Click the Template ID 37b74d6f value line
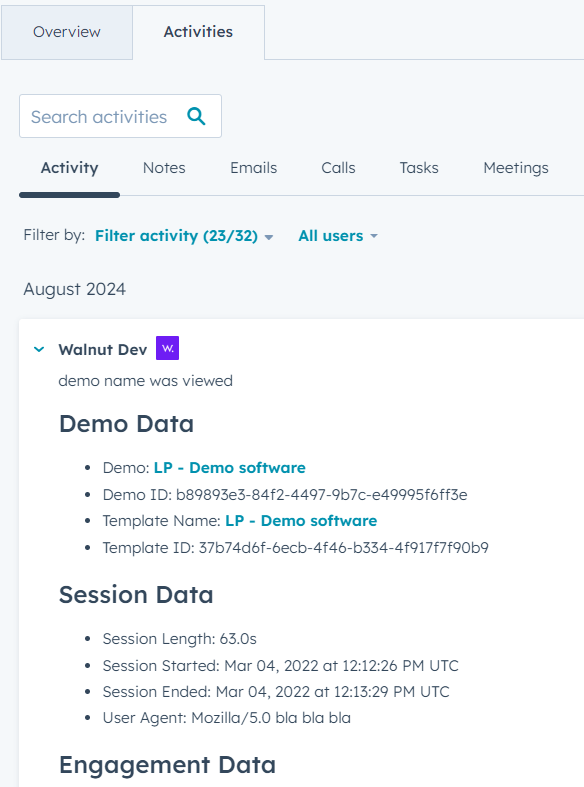The height and width of the screenshot is (787, 584). (296, 548)
